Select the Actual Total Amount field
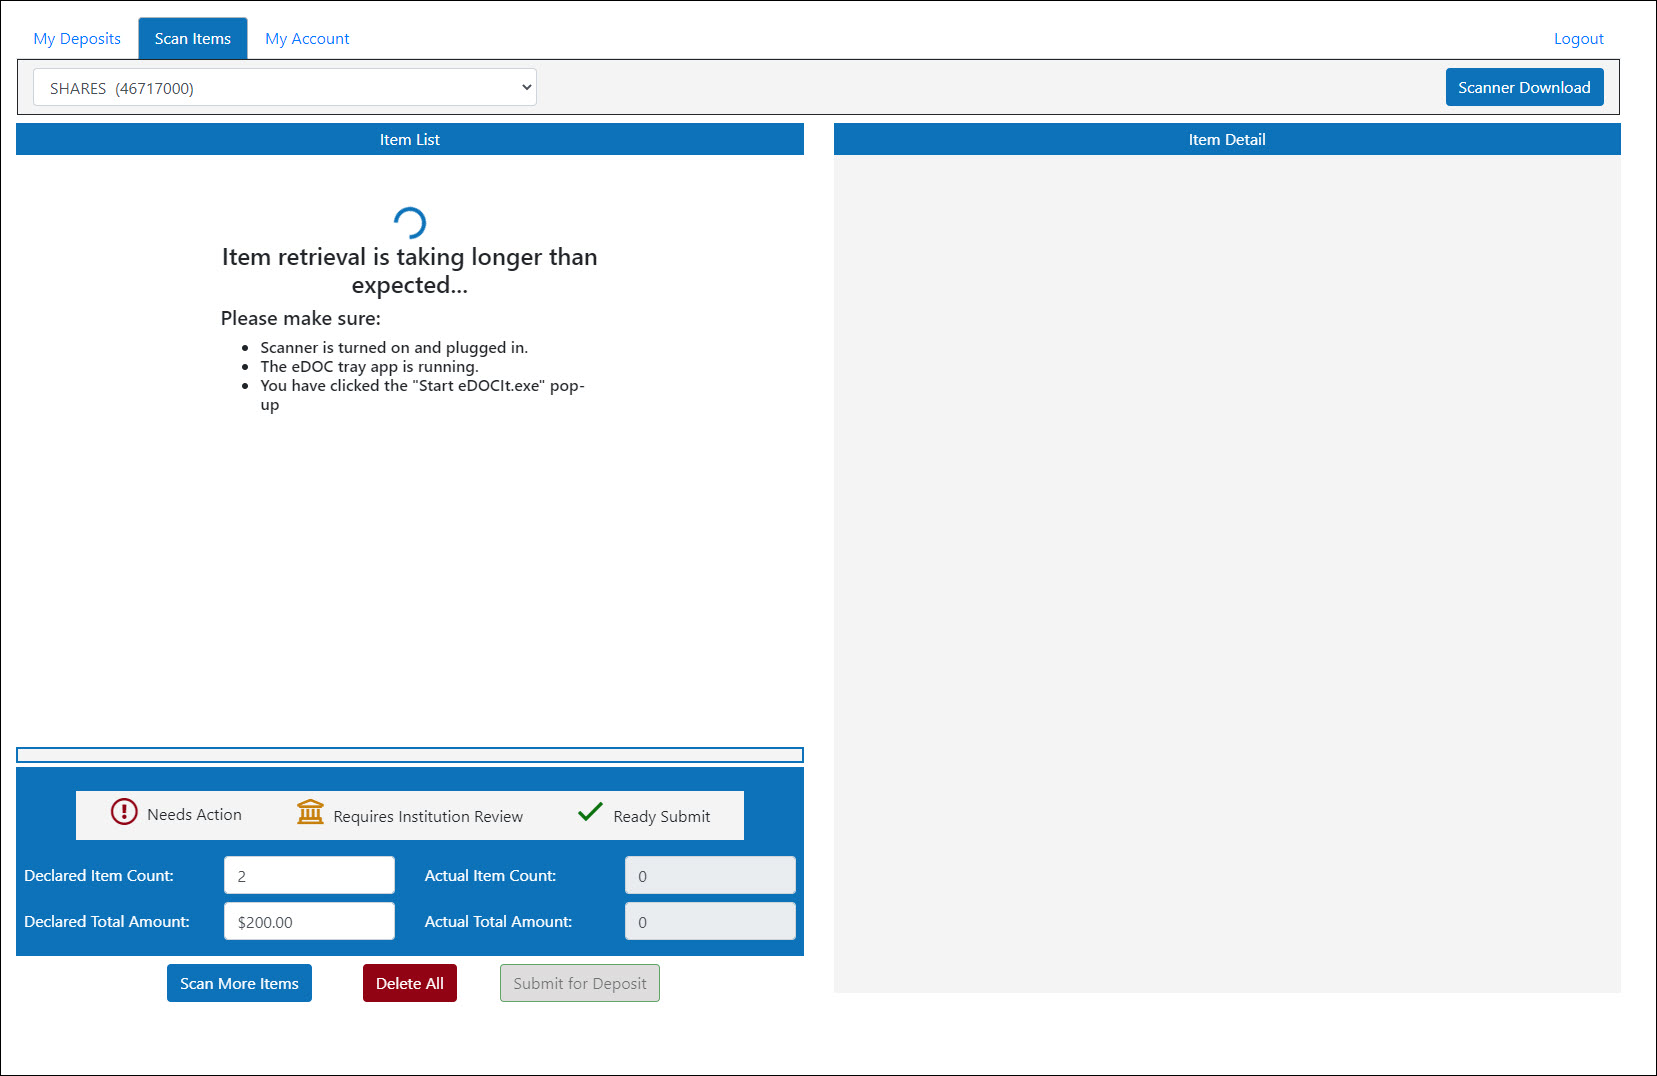 710,922
